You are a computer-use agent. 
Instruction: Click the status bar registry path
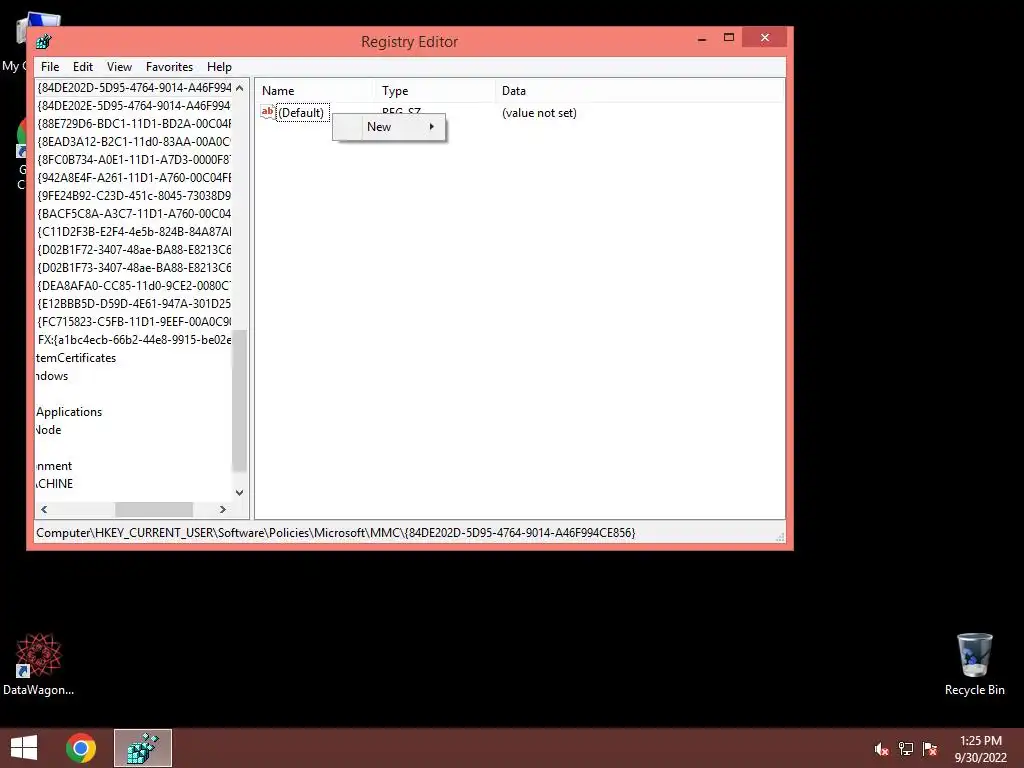(336, 533)
